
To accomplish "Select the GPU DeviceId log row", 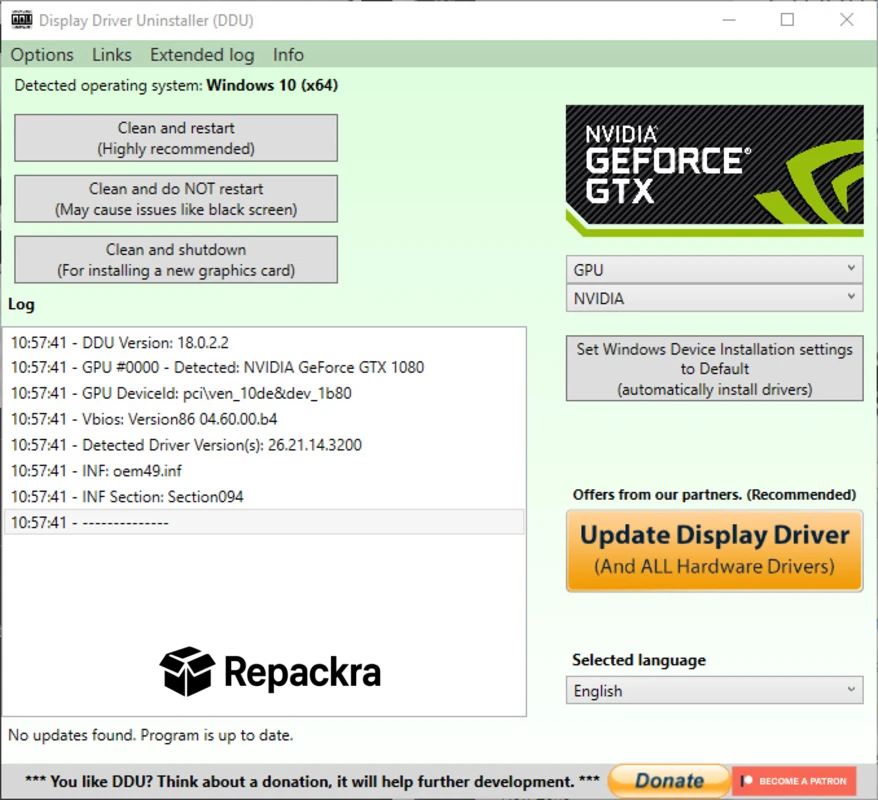I will (264, 393).
